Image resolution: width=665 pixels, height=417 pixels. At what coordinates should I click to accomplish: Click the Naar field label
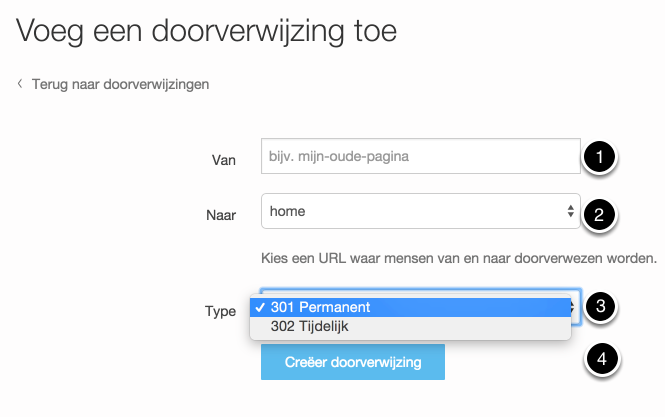(219, 213)
